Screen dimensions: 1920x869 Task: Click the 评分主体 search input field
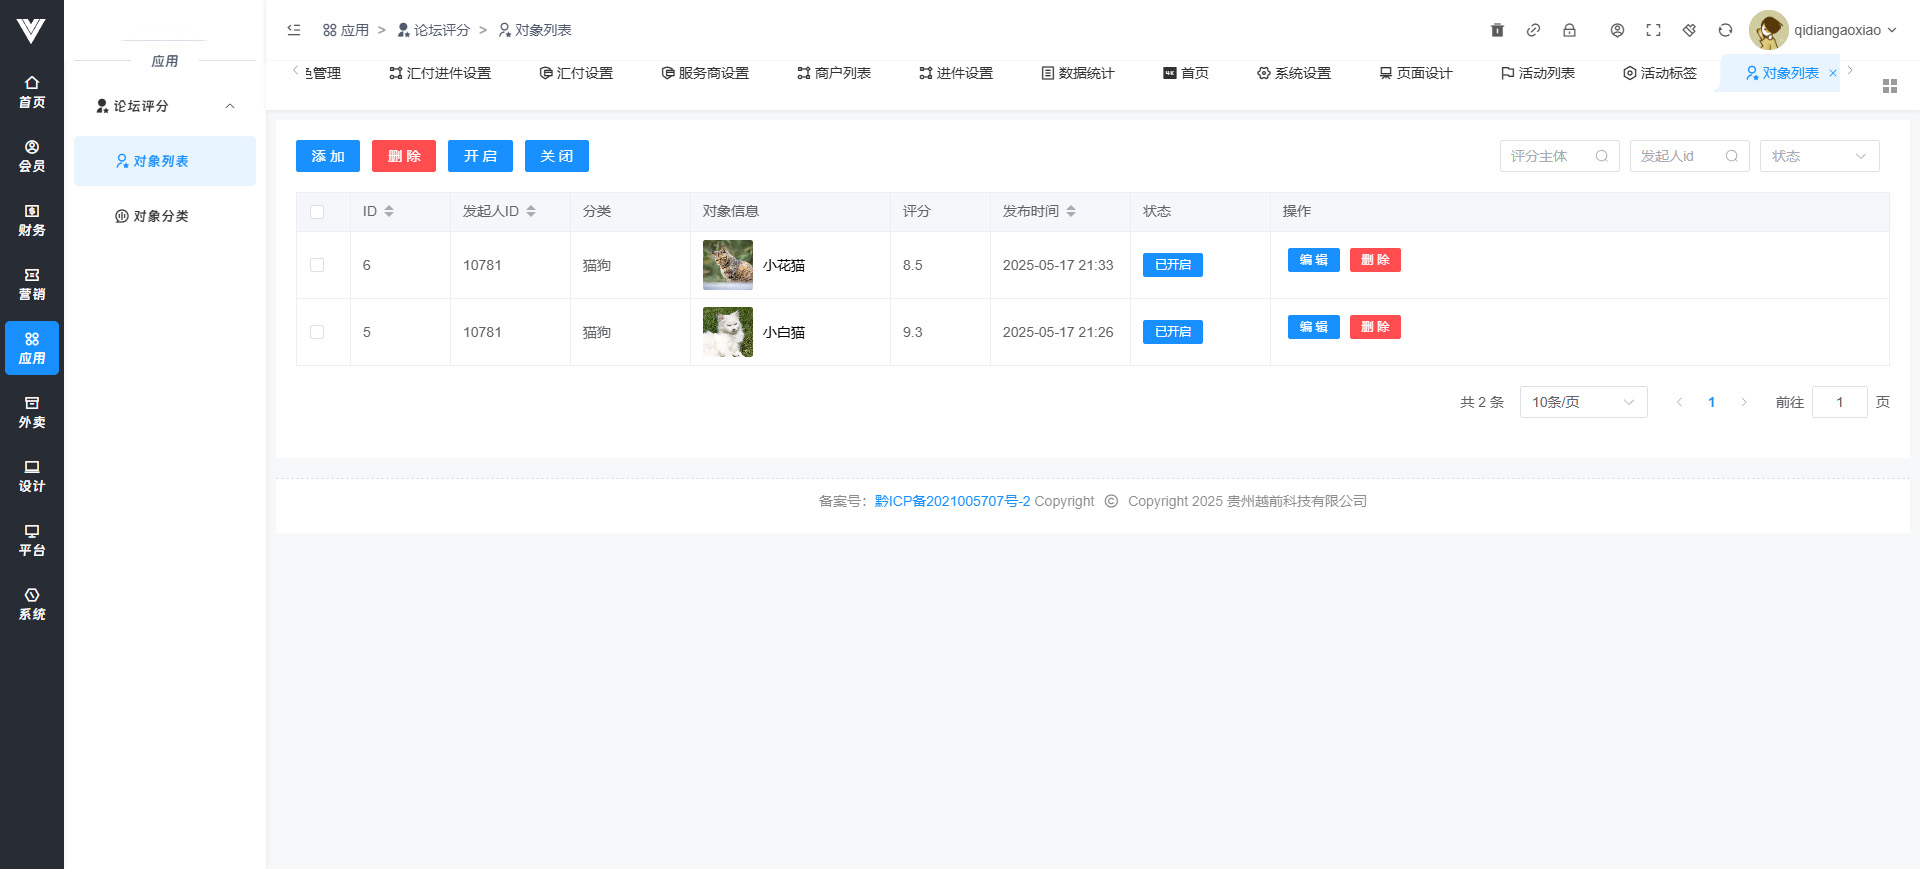click(x=1548, y=156)
